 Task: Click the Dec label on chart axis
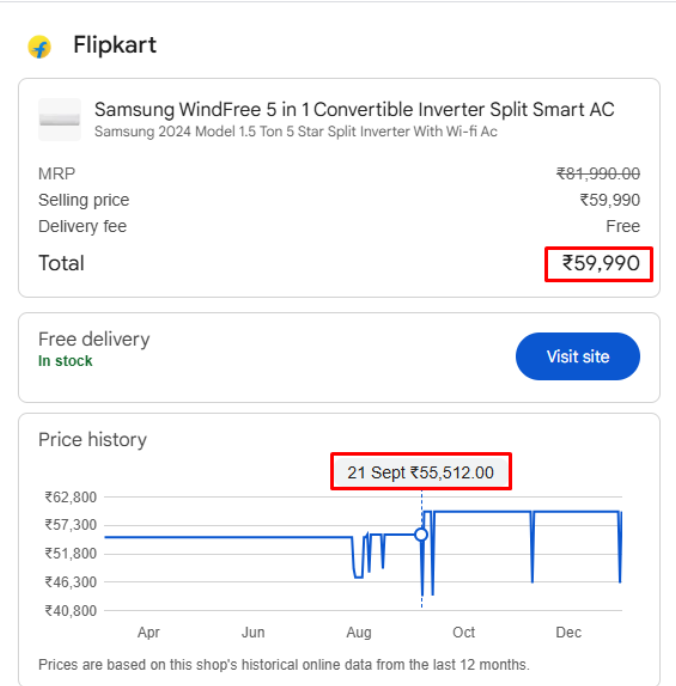(568, 633)
